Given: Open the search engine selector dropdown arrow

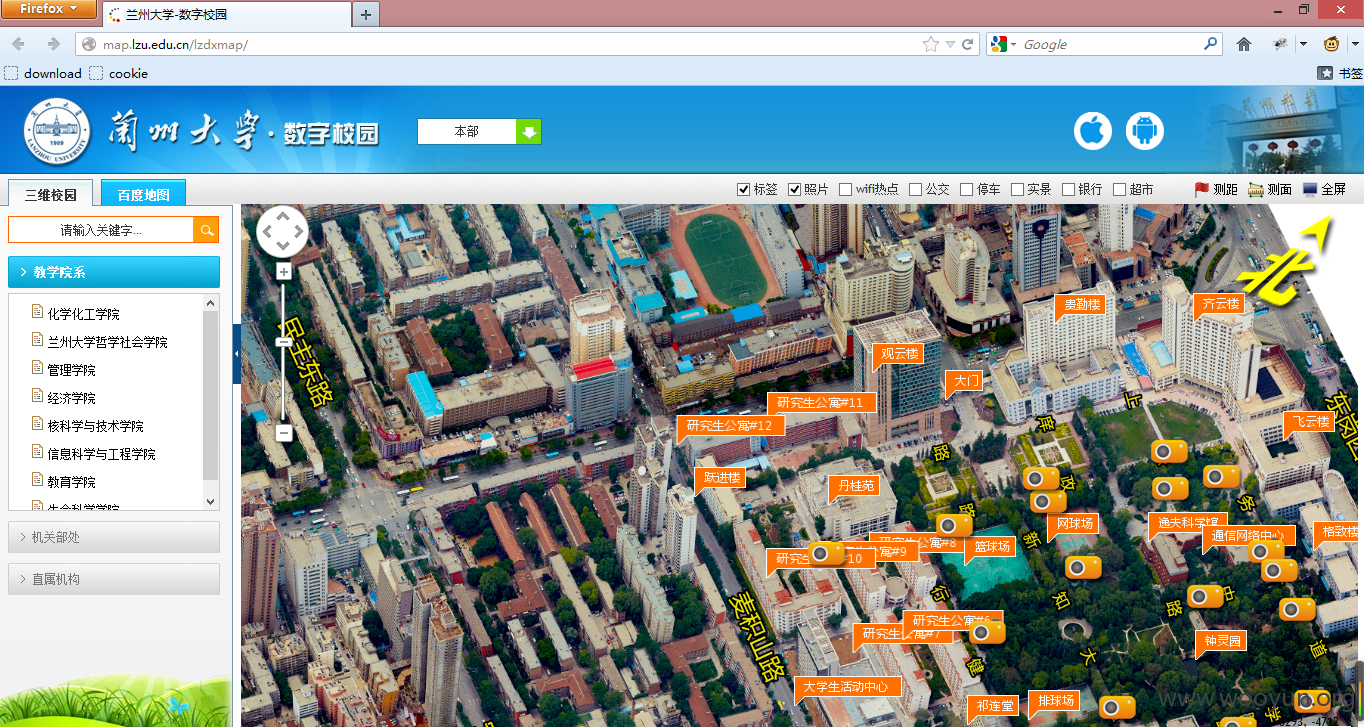Looking at the screenshot, I should pos(1013,44).
